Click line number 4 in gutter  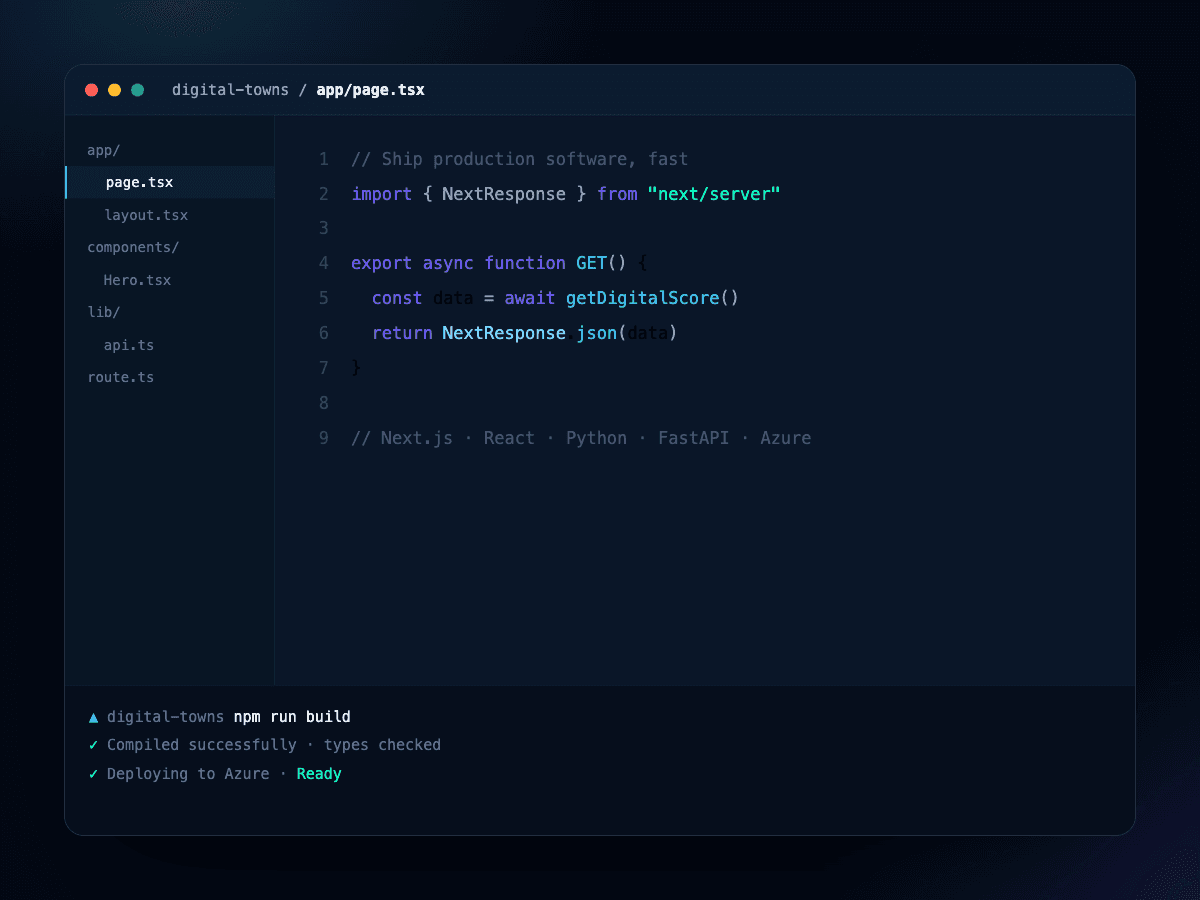click(x=323, y=264)
